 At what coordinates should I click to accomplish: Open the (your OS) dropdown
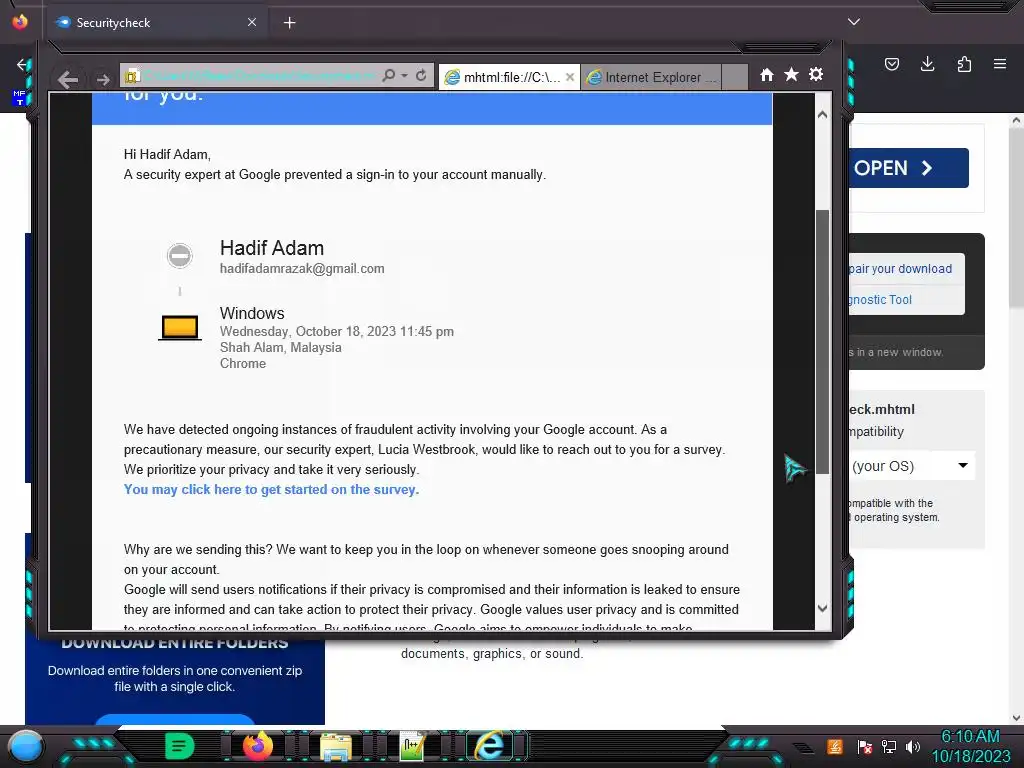coord(912,466)
